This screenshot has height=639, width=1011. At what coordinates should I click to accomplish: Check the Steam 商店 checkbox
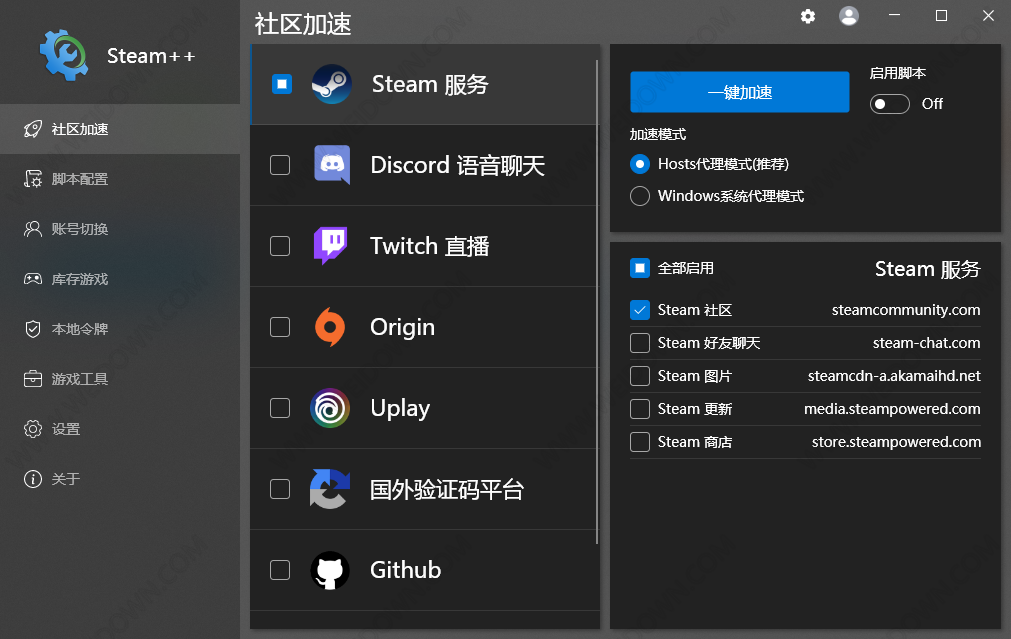pos(640,442)
